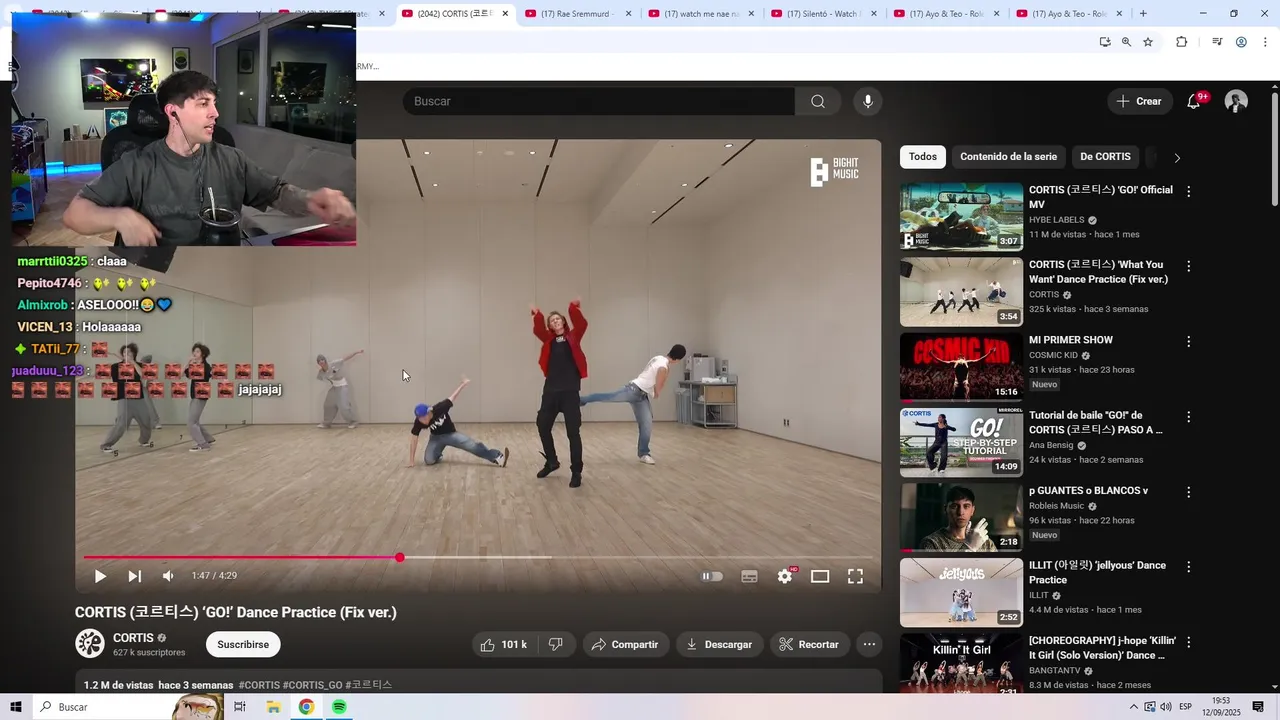Like the video with 101 k likes
Image resolution: width=1280 pixels, height=720 pixels.
[503, 645]
